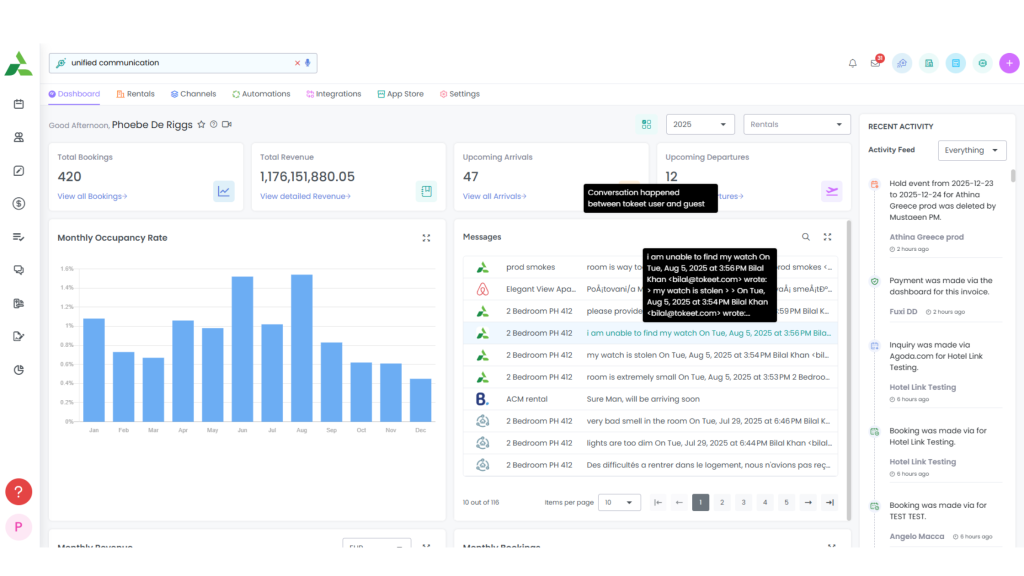Switch to the Dashboard tab
The image size is (1024, 576).
pos(74,94)
